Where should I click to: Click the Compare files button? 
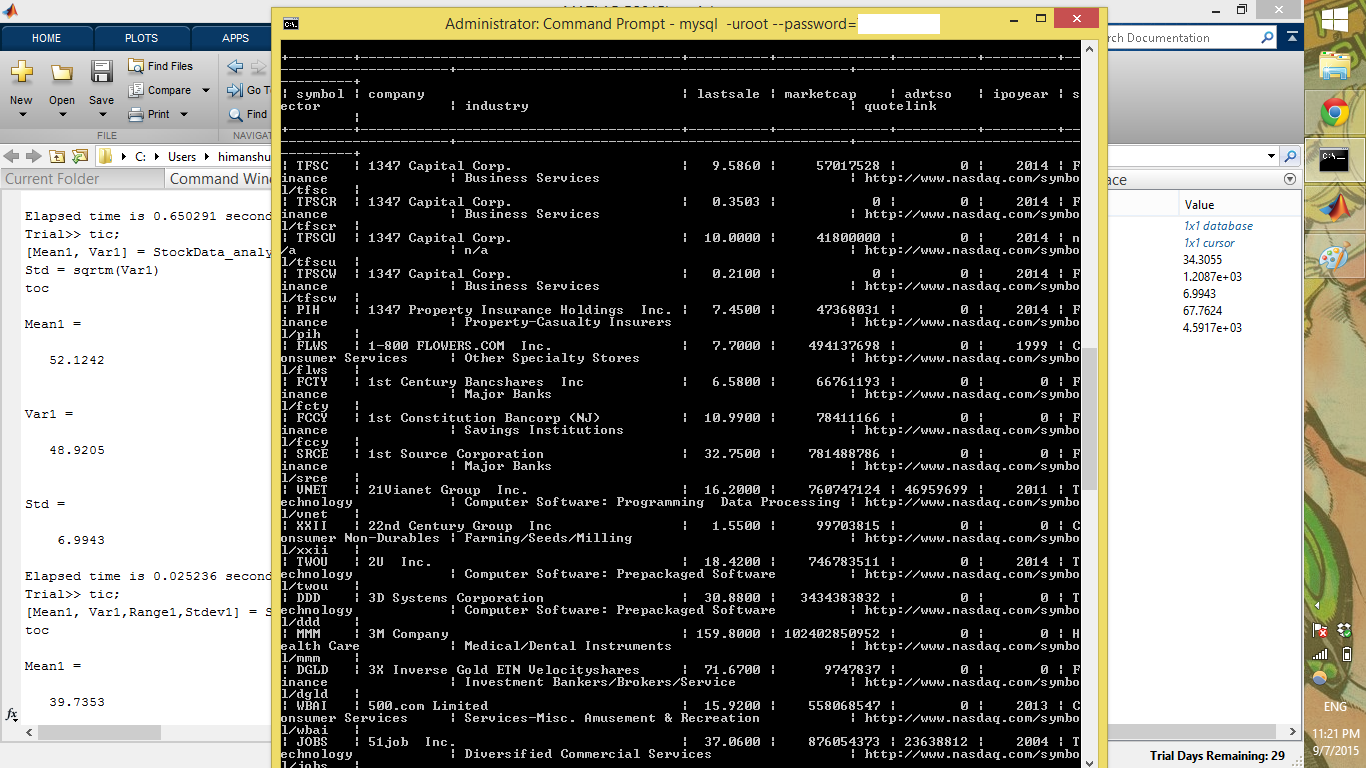[161, 90]
